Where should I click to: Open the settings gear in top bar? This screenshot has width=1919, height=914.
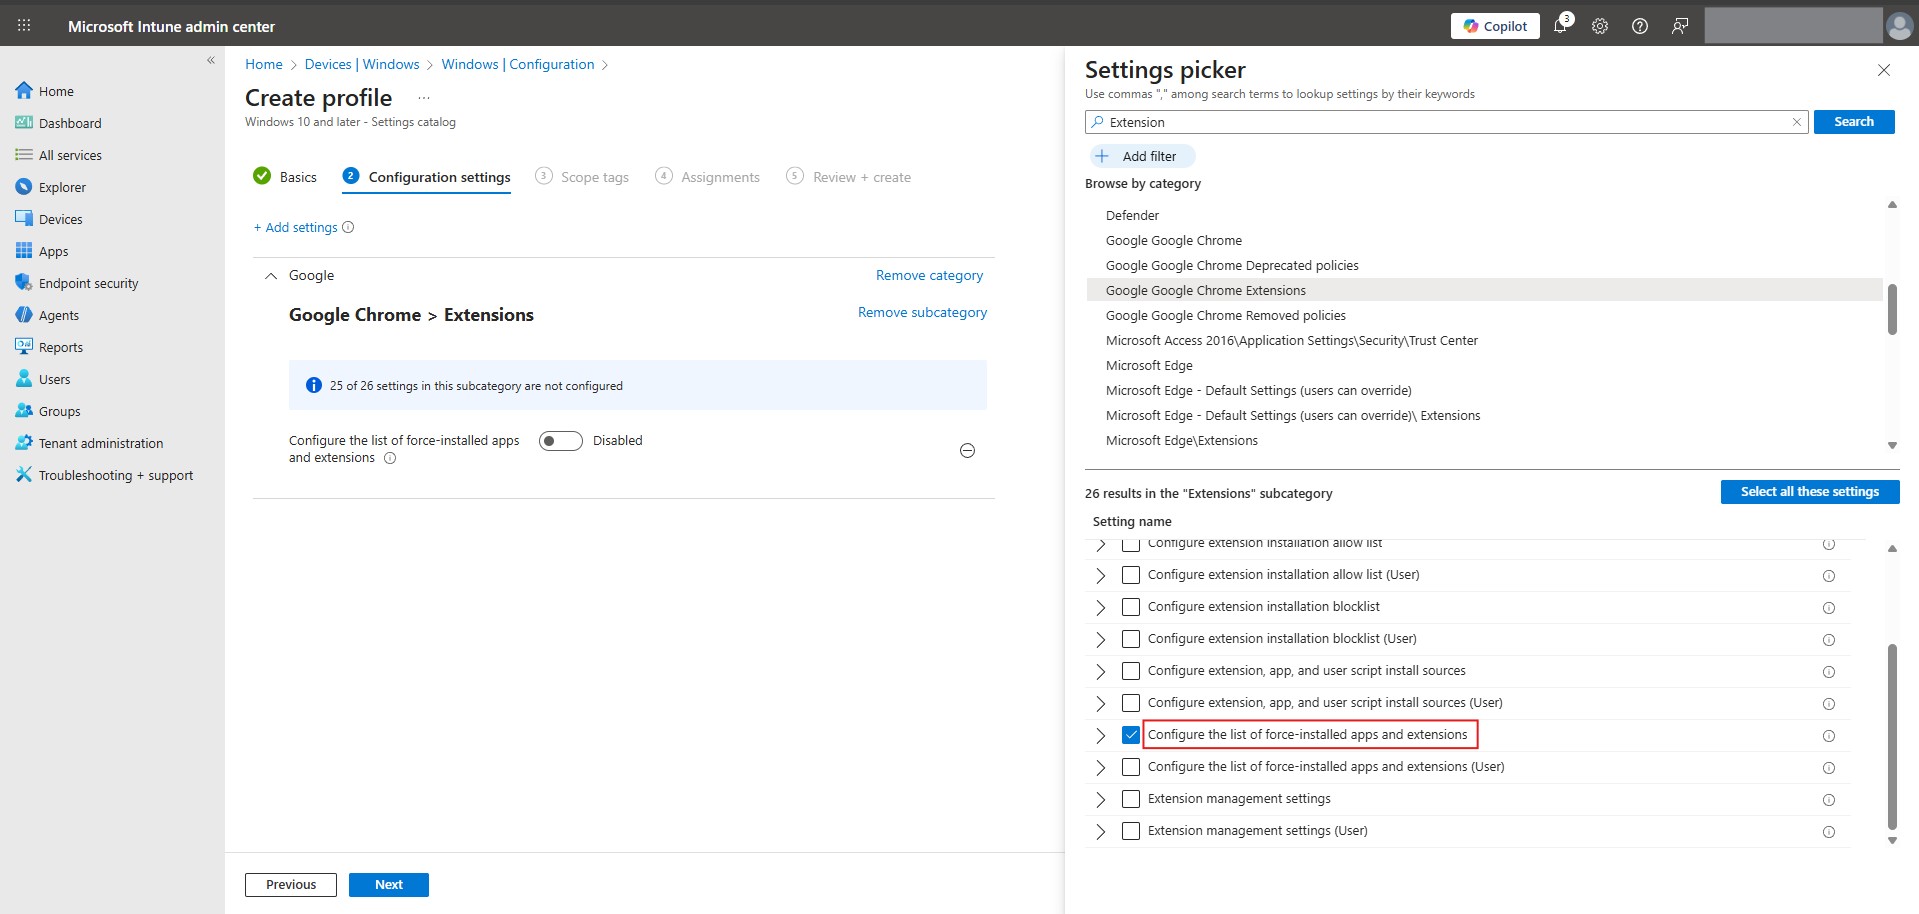coord(1599,26)
